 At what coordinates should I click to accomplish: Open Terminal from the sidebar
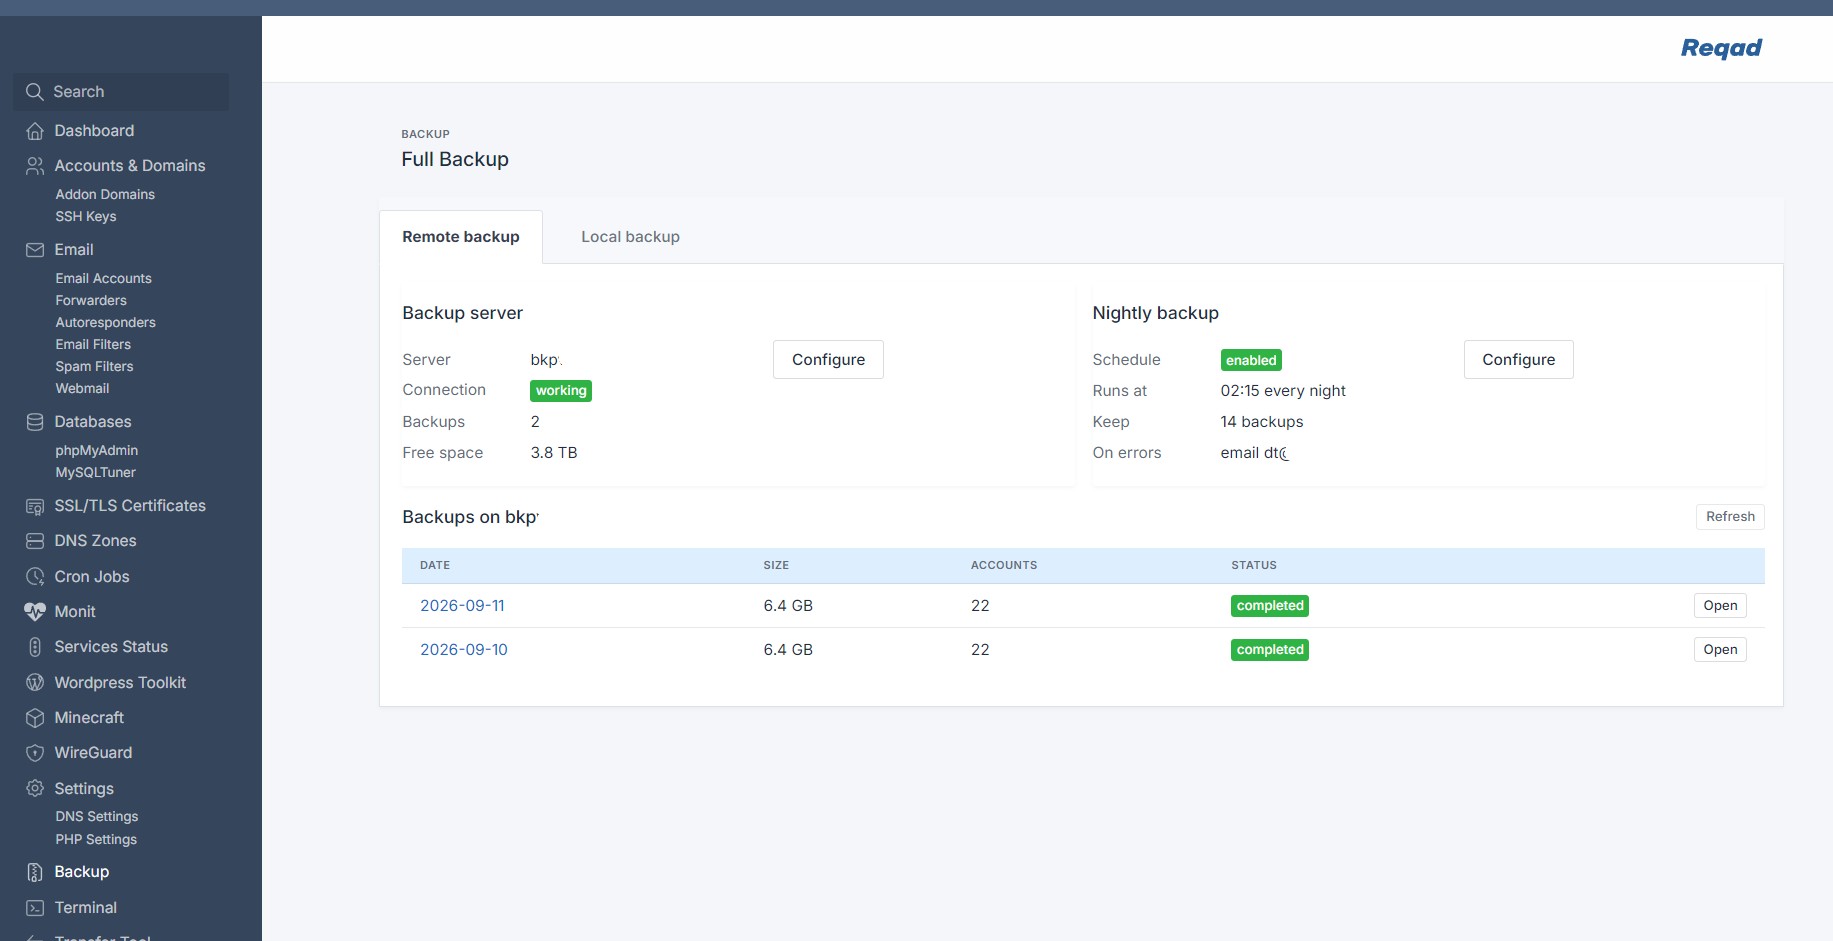(86, 908)
